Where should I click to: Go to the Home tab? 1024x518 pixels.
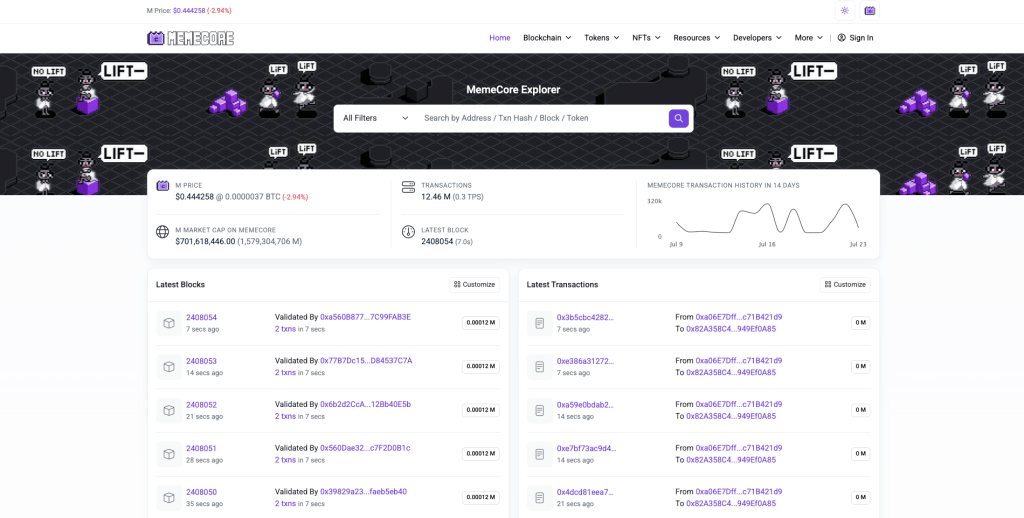500,38
